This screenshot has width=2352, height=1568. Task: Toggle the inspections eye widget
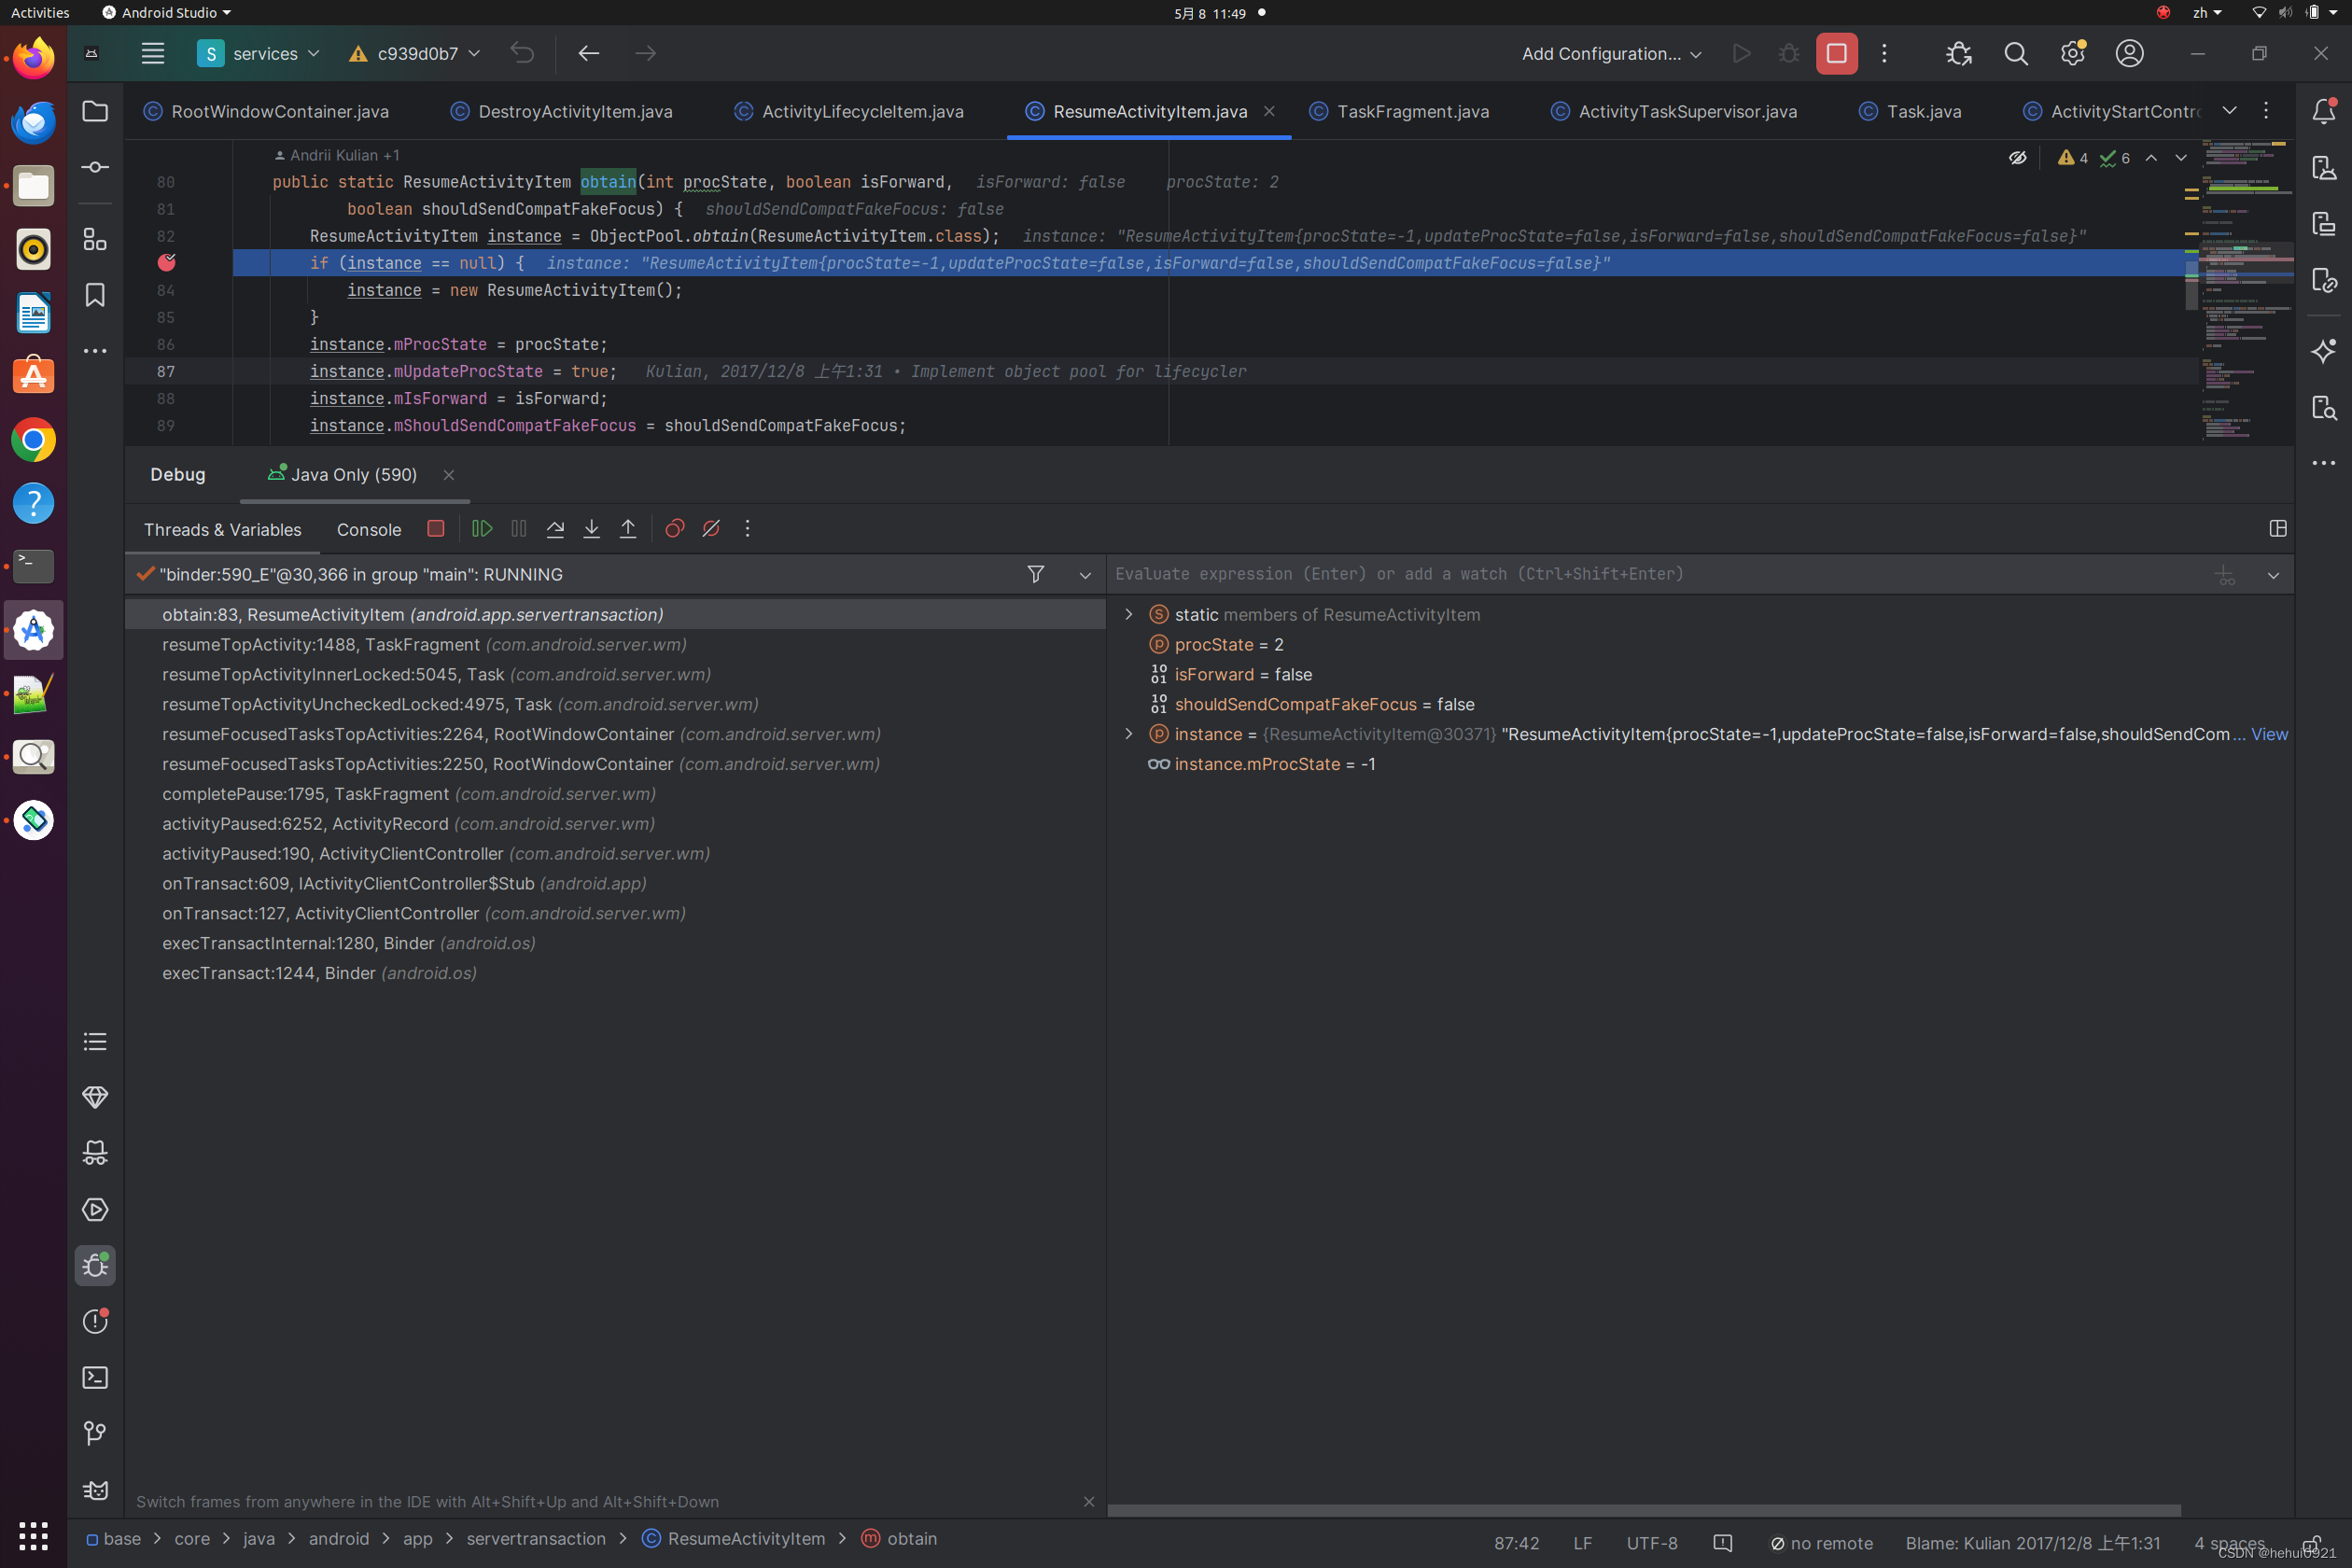pos(2018,158)
